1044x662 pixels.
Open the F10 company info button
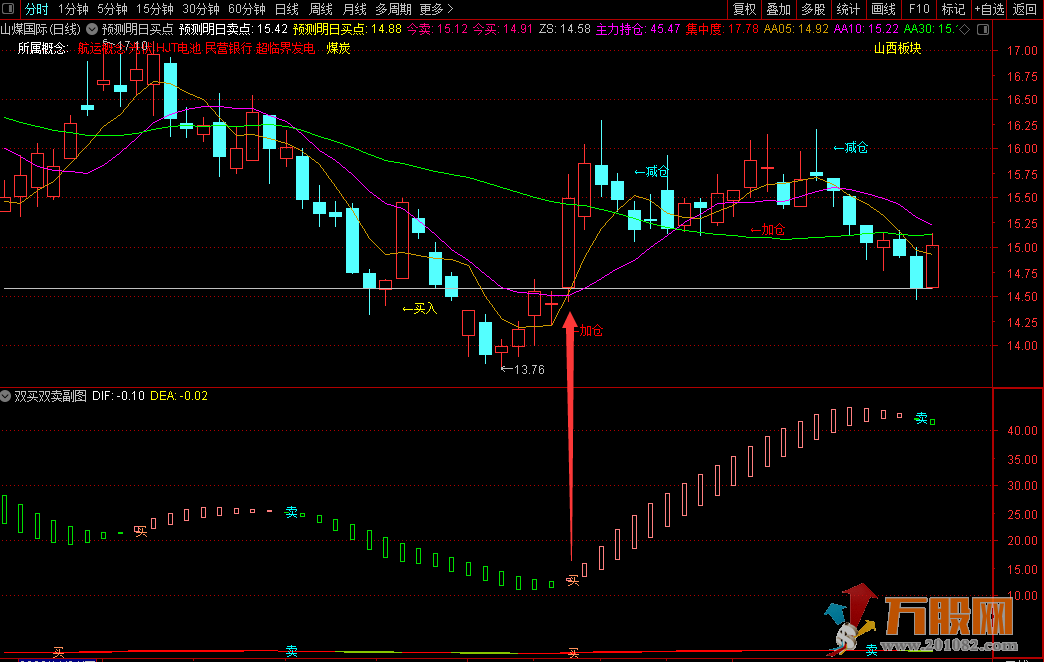click(919, 9)
